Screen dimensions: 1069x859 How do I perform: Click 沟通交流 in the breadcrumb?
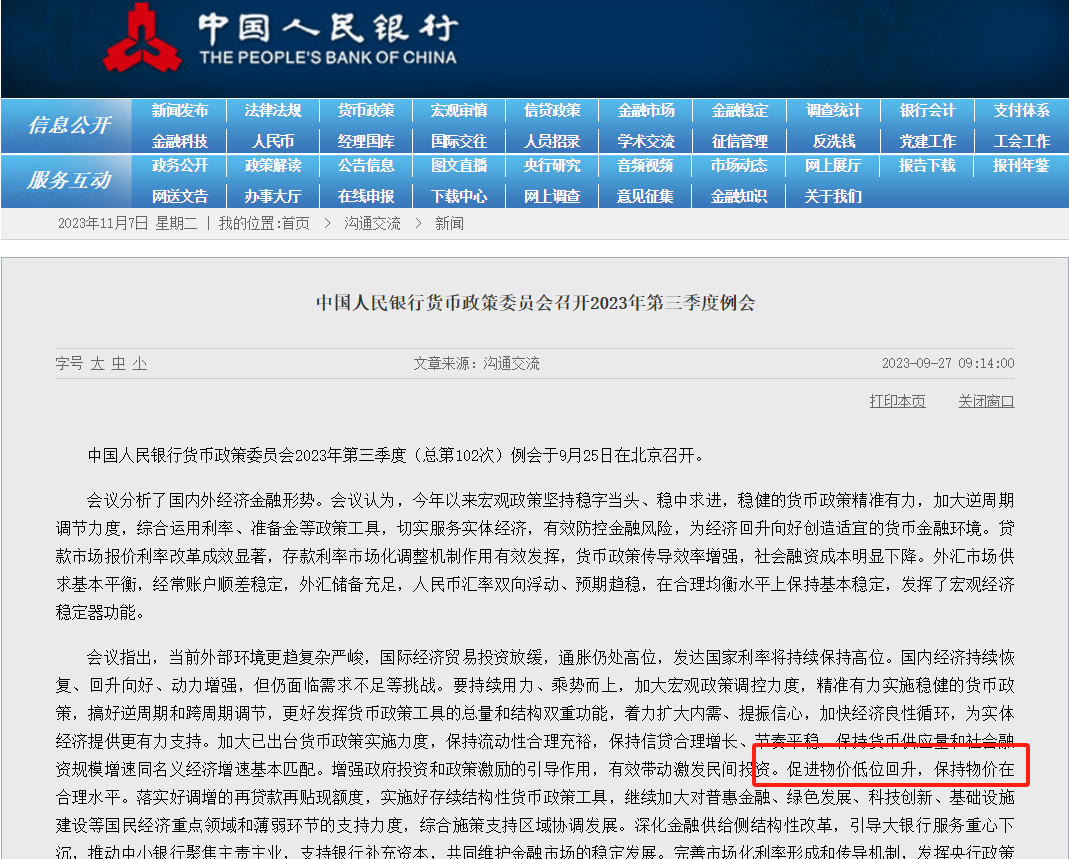(x=372, y=224)
